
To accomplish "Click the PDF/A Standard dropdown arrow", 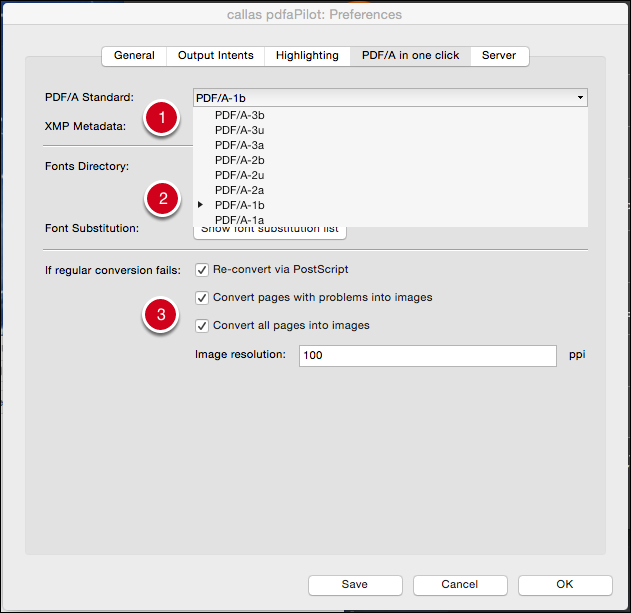I will [x=580, y=97].
